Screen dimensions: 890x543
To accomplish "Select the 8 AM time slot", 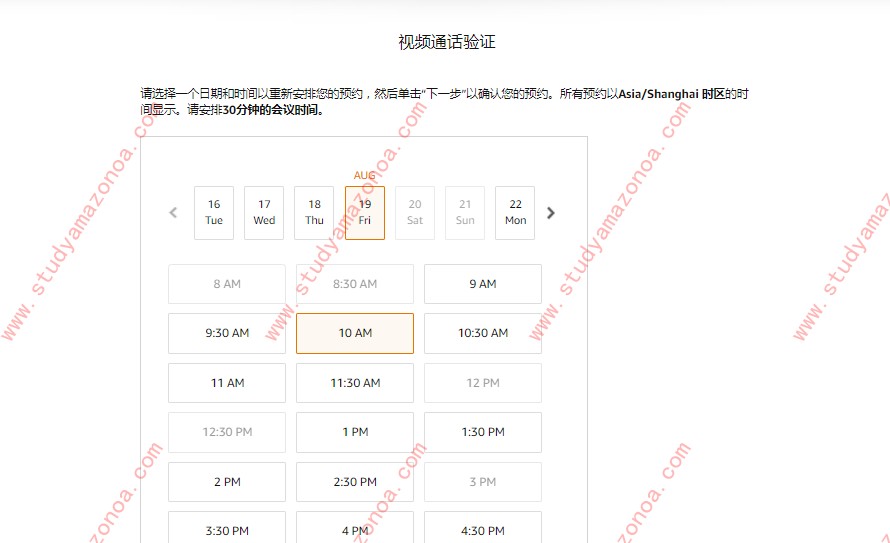I will point(227,284).
